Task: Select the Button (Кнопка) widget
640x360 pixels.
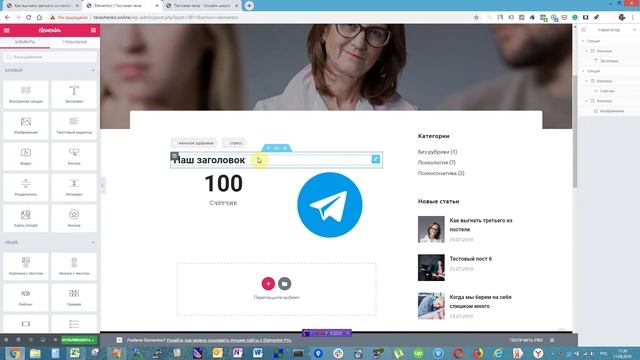Action: point(74,156)
